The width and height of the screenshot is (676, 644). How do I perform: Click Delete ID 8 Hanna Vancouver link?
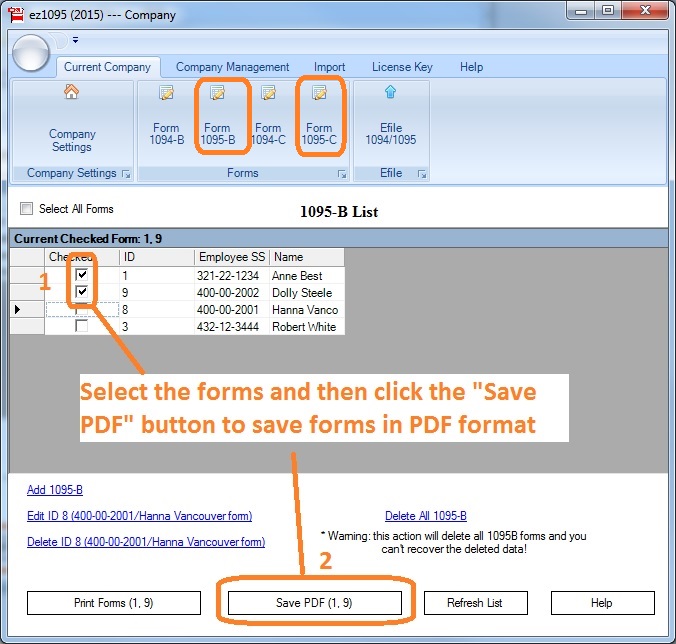pyautogui.click(x=146, y=542)
